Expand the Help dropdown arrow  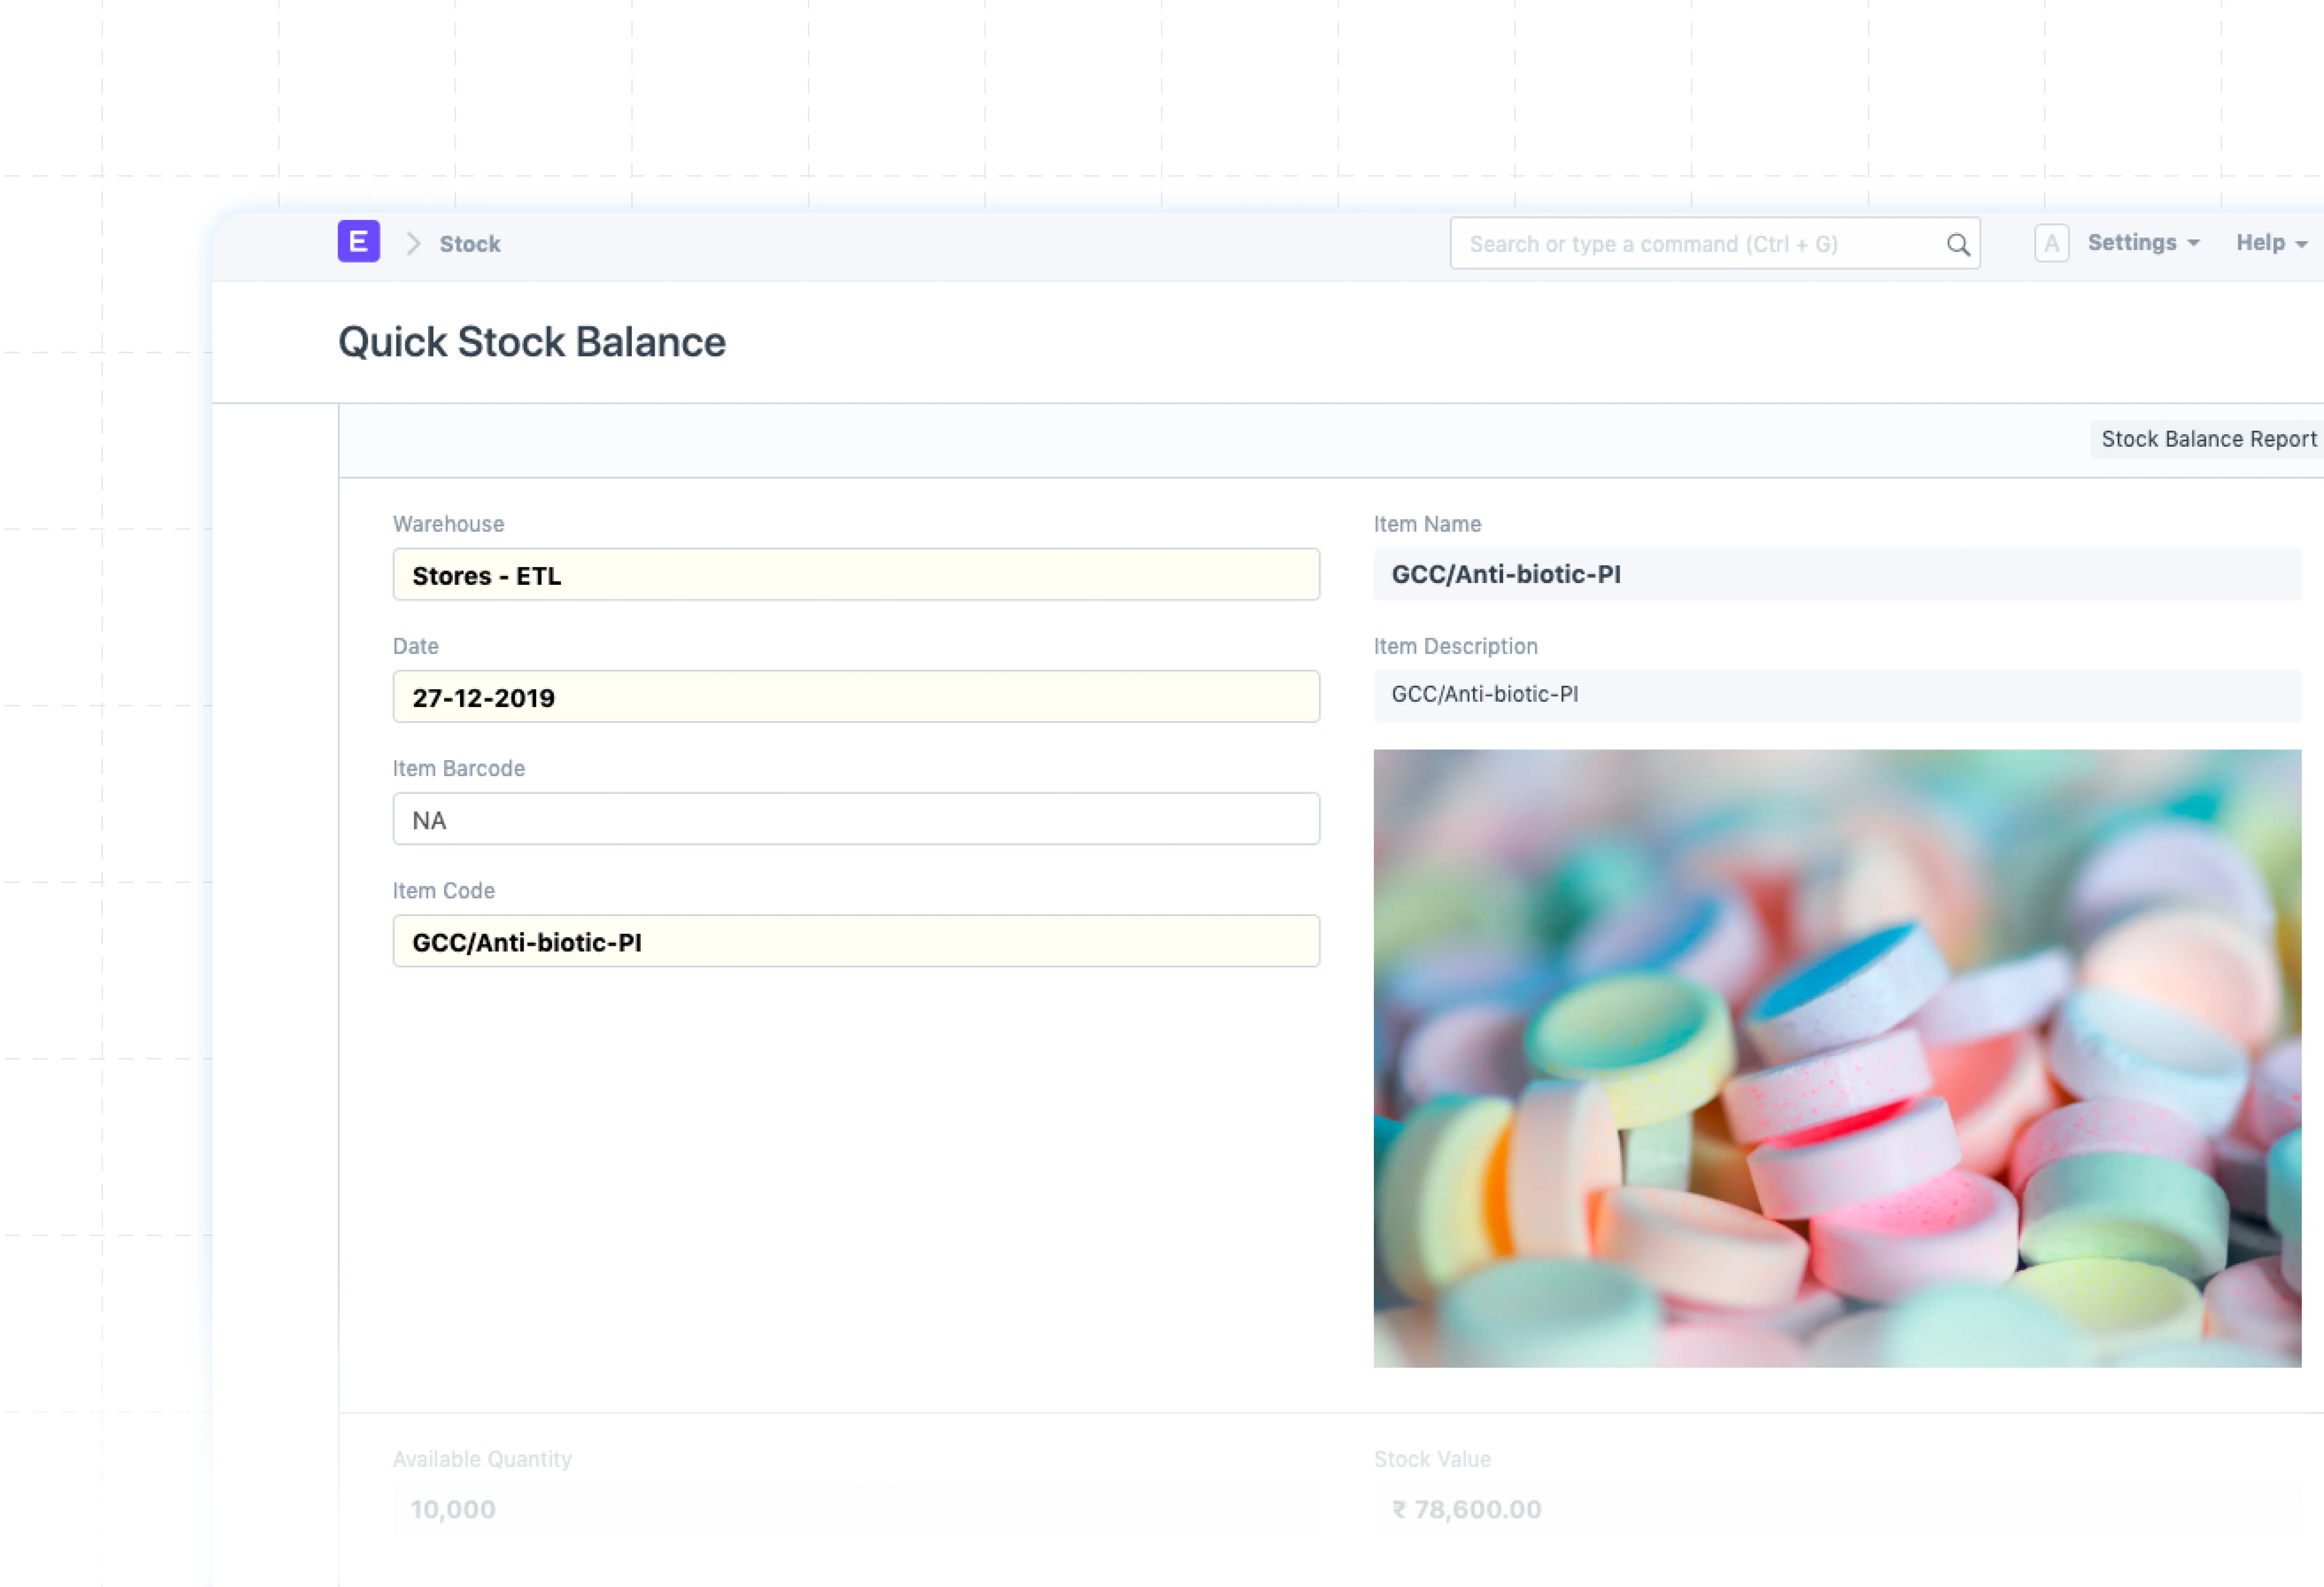2301,244
